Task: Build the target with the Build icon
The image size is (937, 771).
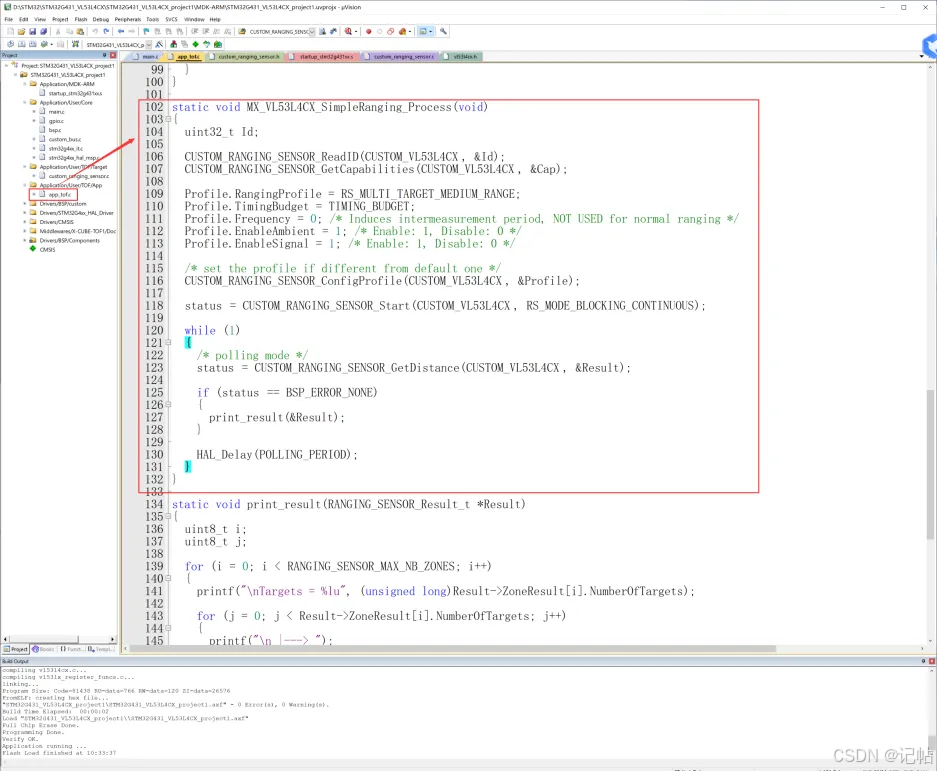Action: [x=22, y=44]
